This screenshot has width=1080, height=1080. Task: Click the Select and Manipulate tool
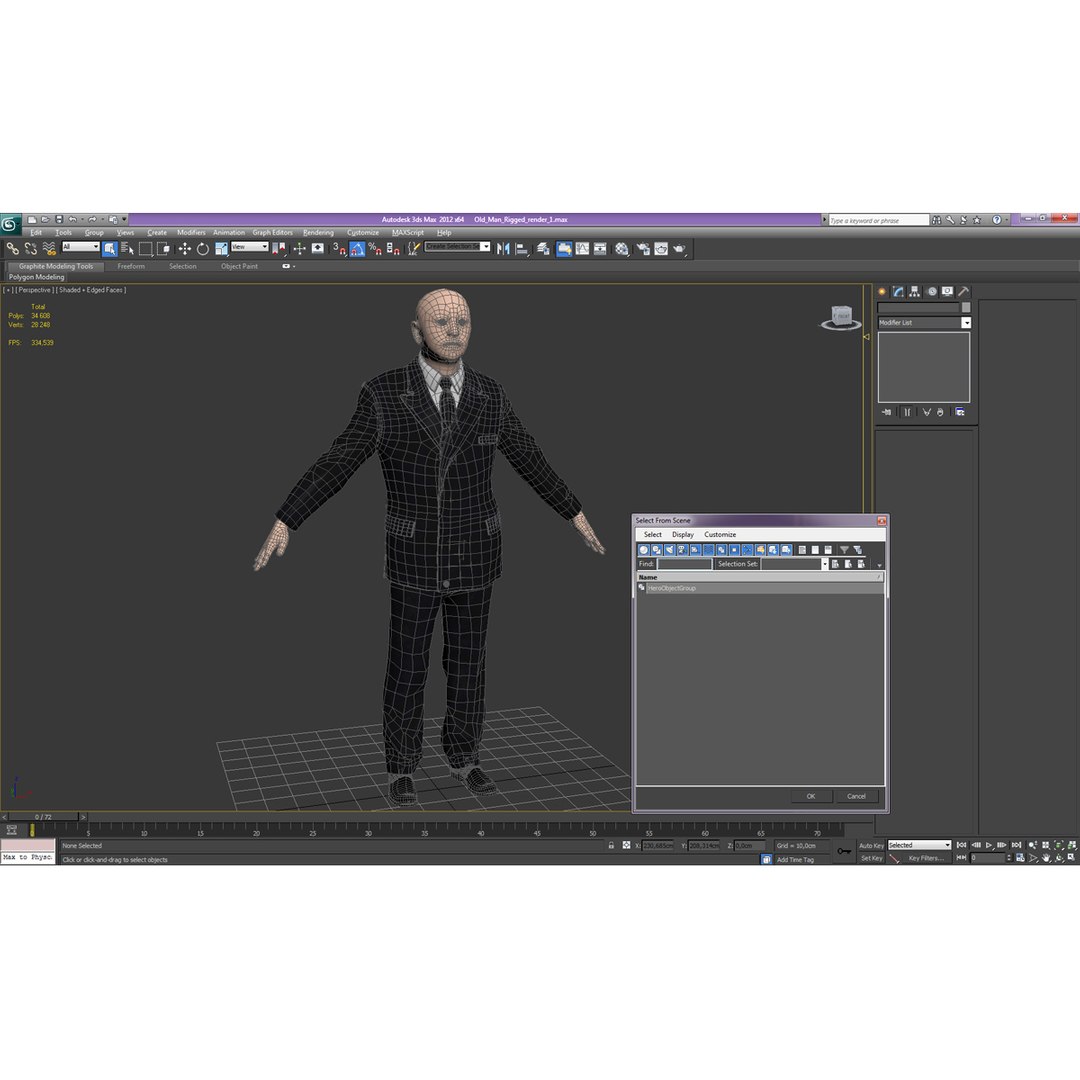pos(300,249)
